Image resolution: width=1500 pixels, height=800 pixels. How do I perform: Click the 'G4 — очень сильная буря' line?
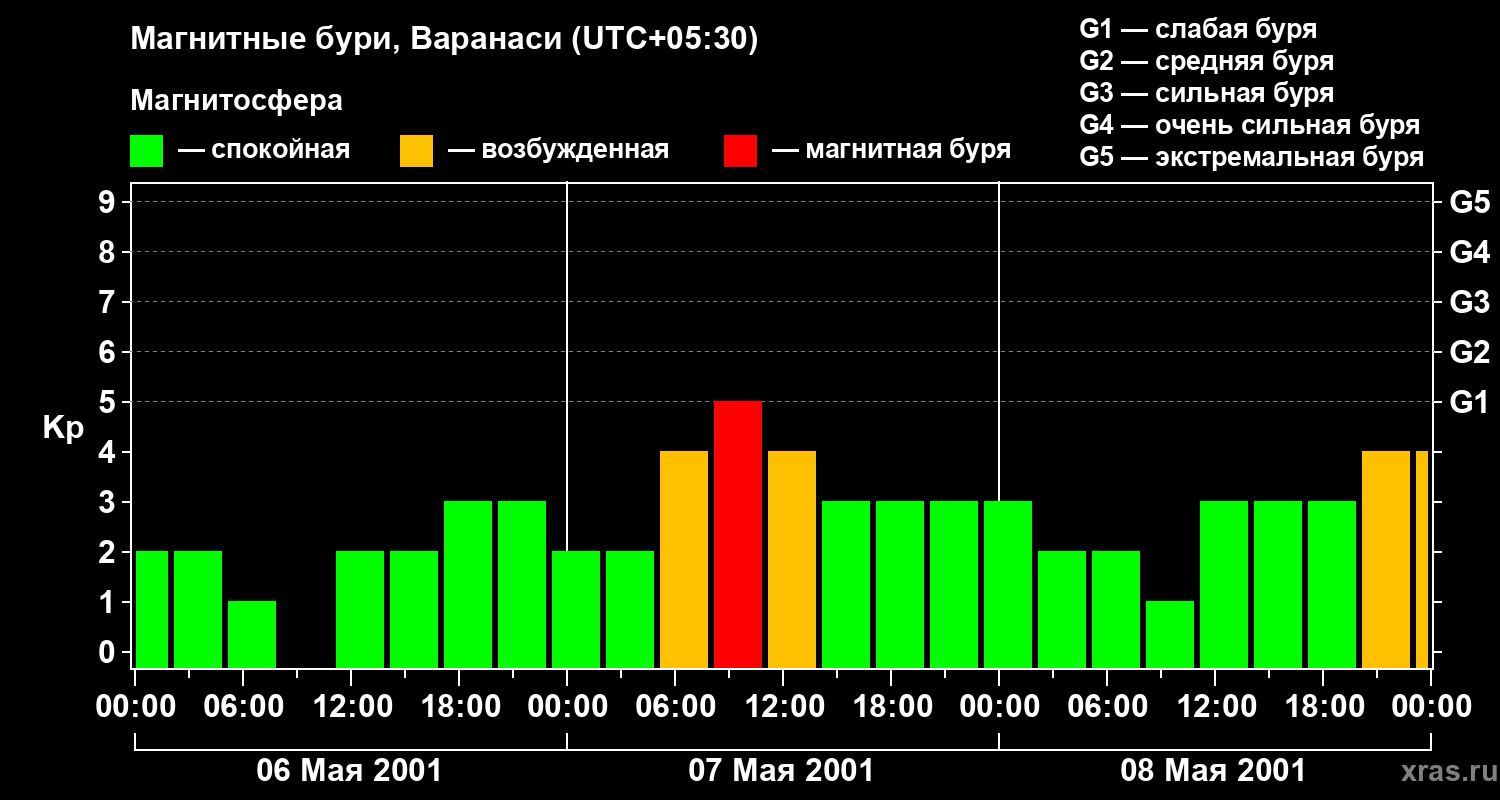pos(1249,125)
